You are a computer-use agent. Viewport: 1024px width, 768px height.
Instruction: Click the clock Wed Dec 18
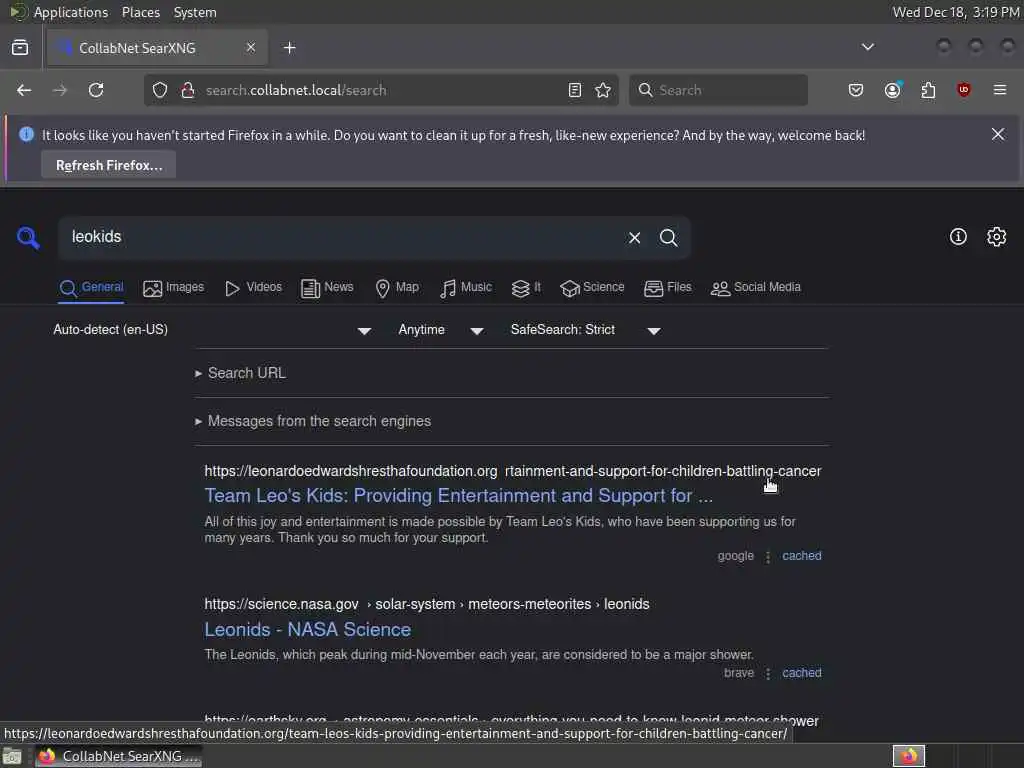[x=955, y=12]
